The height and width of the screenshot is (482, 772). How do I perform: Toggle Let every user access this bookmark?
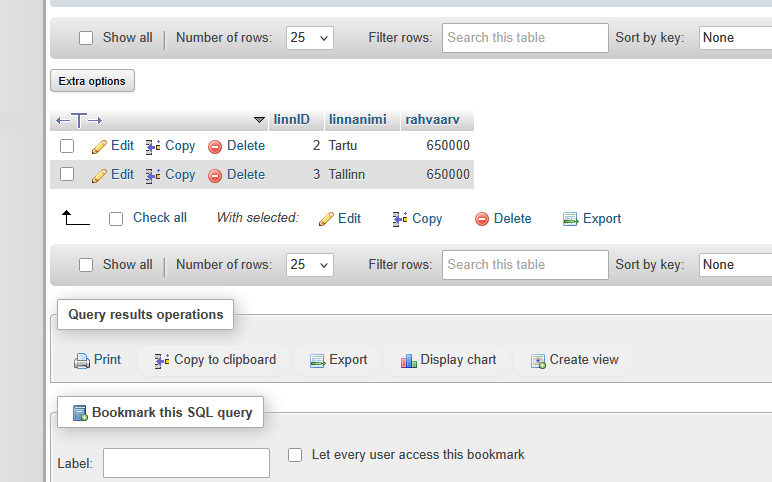[x=295, y=455]
